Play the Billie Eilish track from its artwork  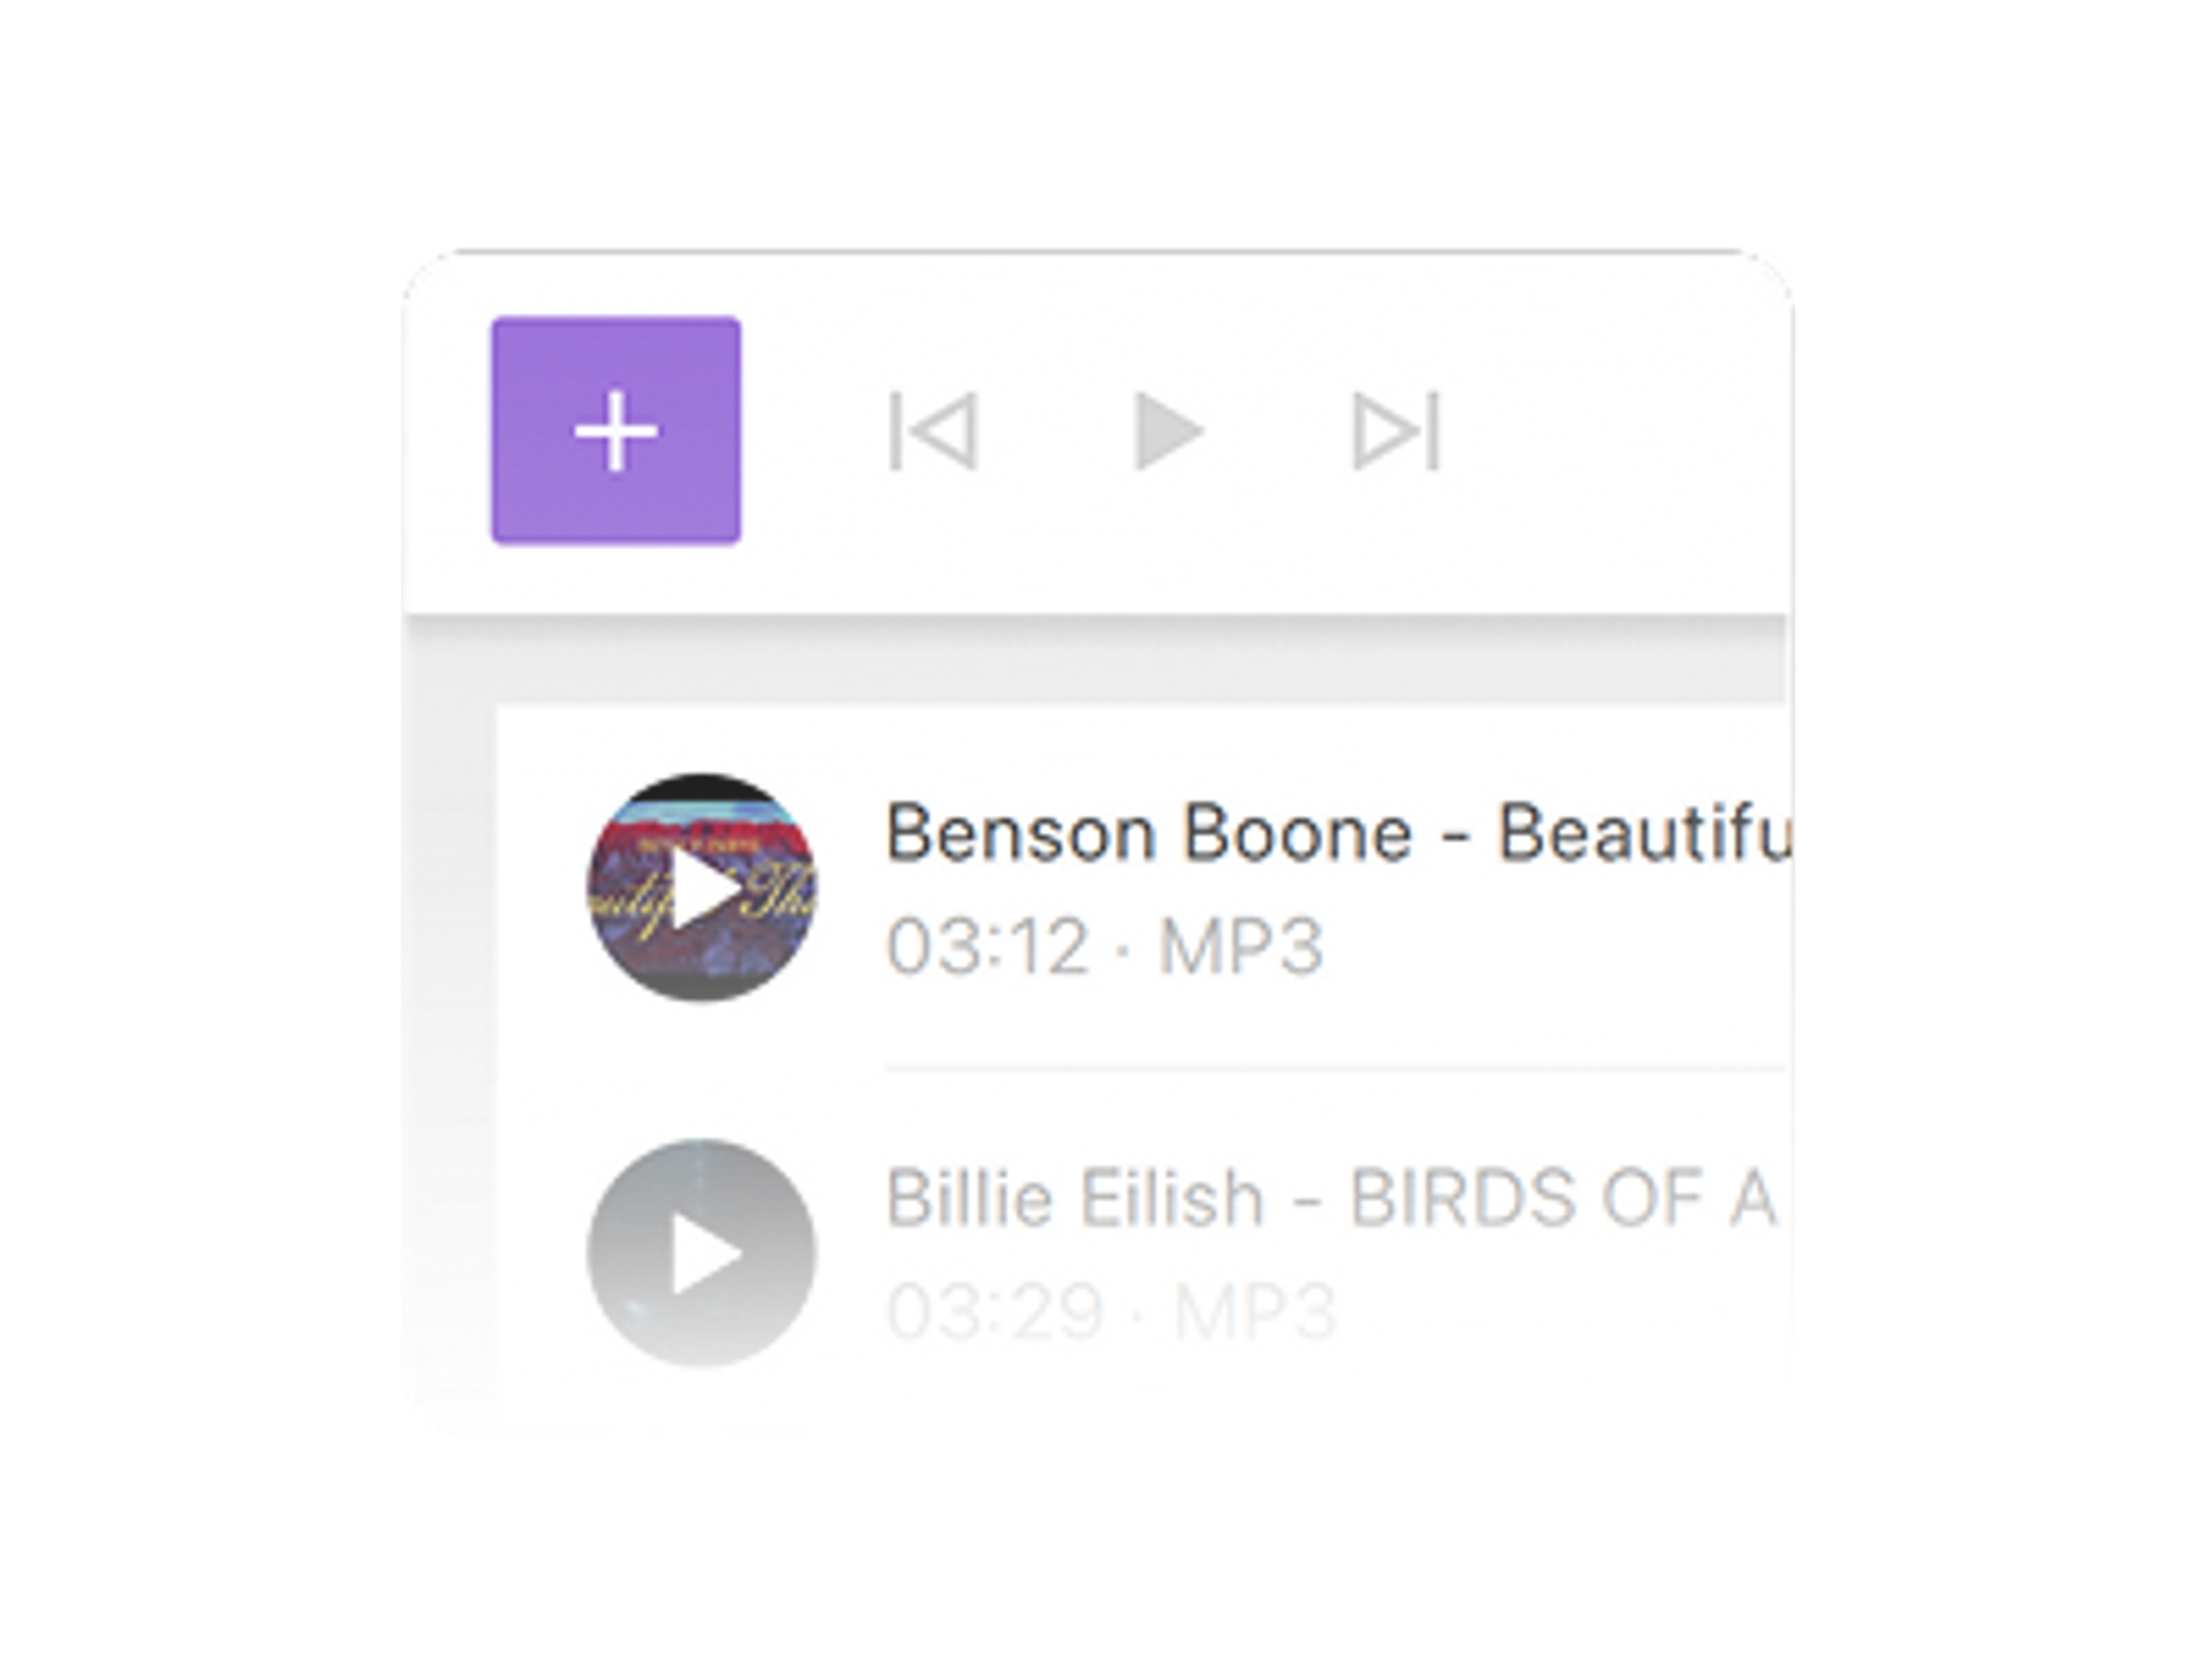(x=702, y=1253)
